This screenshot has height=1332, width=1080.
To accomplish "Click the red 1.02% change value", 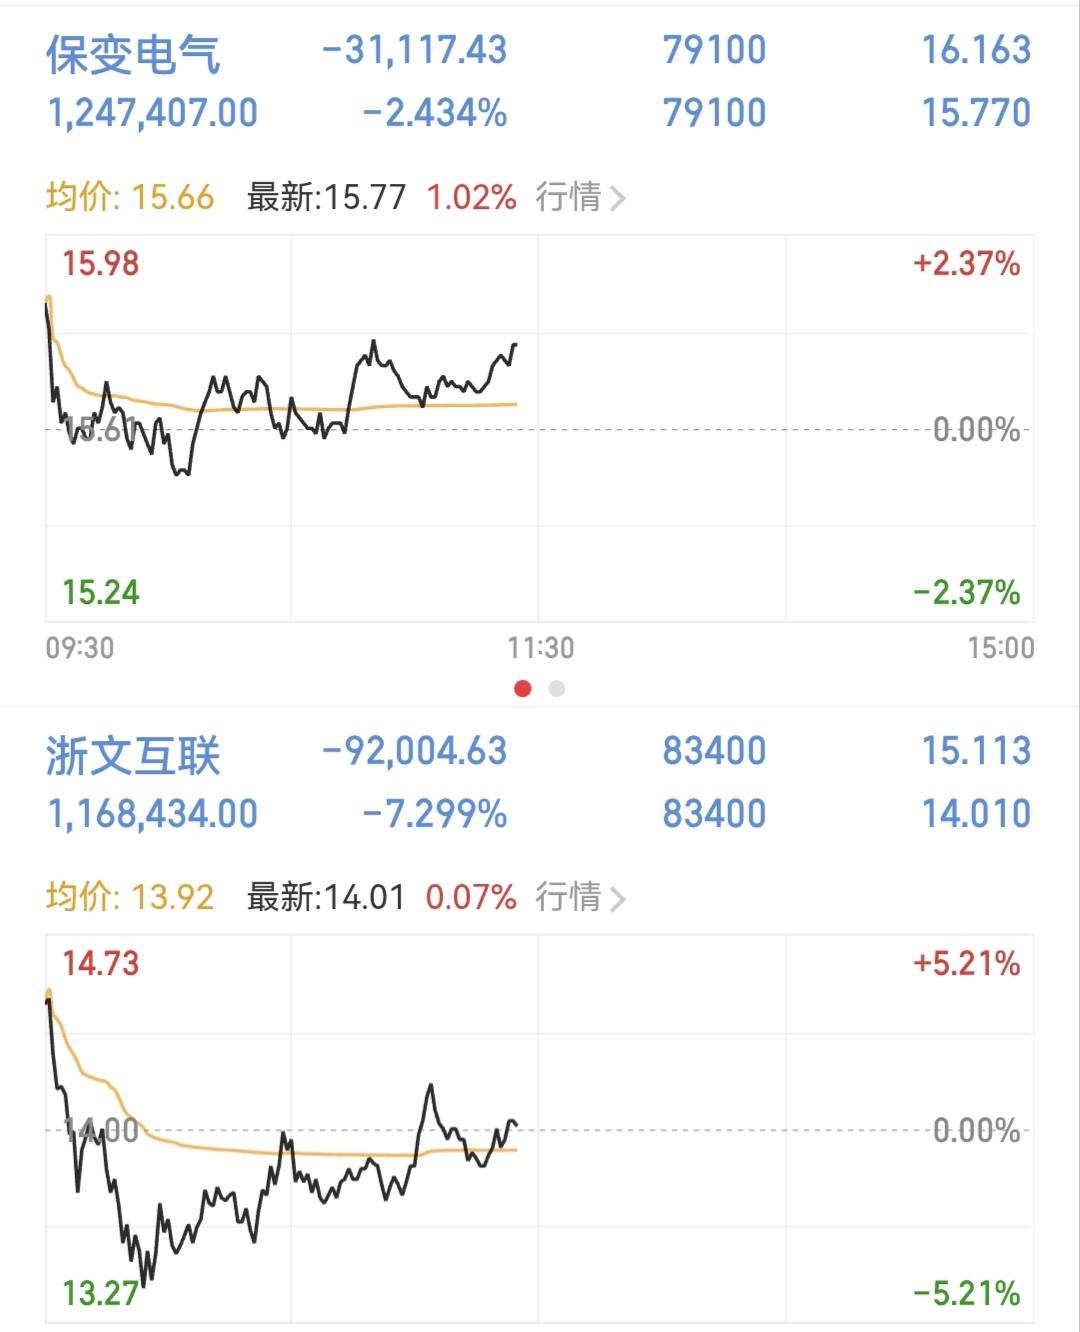I will (471, 197).
